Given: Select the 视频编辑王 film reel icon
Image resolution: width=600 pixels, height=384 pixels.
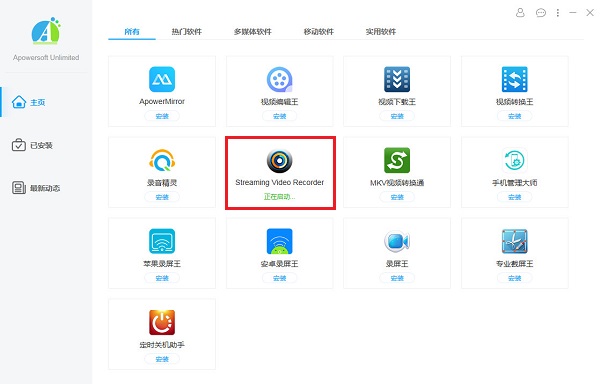Looking at the screenshot, I should (x=279, y=79).
